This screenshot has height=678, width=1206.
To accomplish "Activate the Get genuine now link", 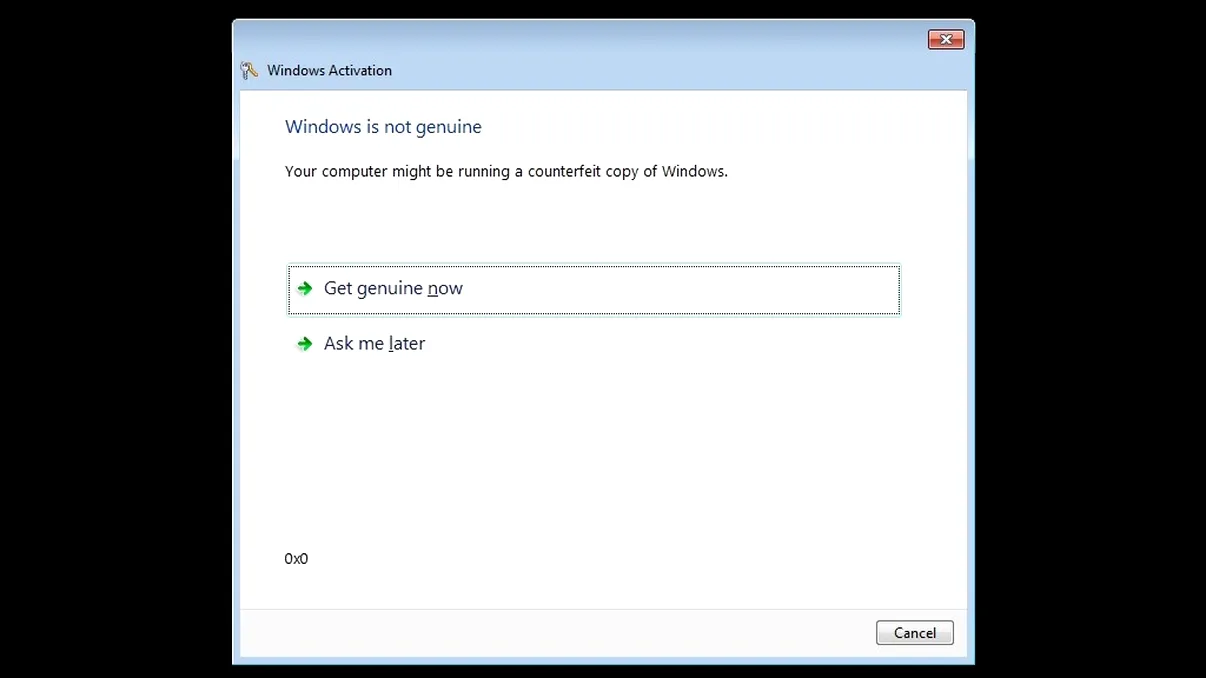I will [392, 288].
